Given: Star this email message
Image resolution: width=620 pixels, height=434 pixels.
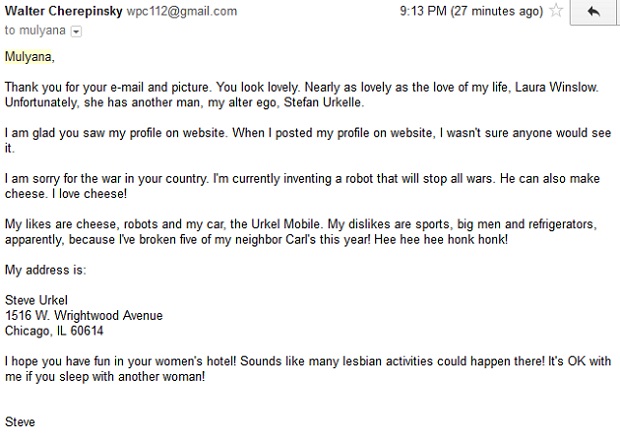Looking at the screenshot, I should [x=556, y=11].
